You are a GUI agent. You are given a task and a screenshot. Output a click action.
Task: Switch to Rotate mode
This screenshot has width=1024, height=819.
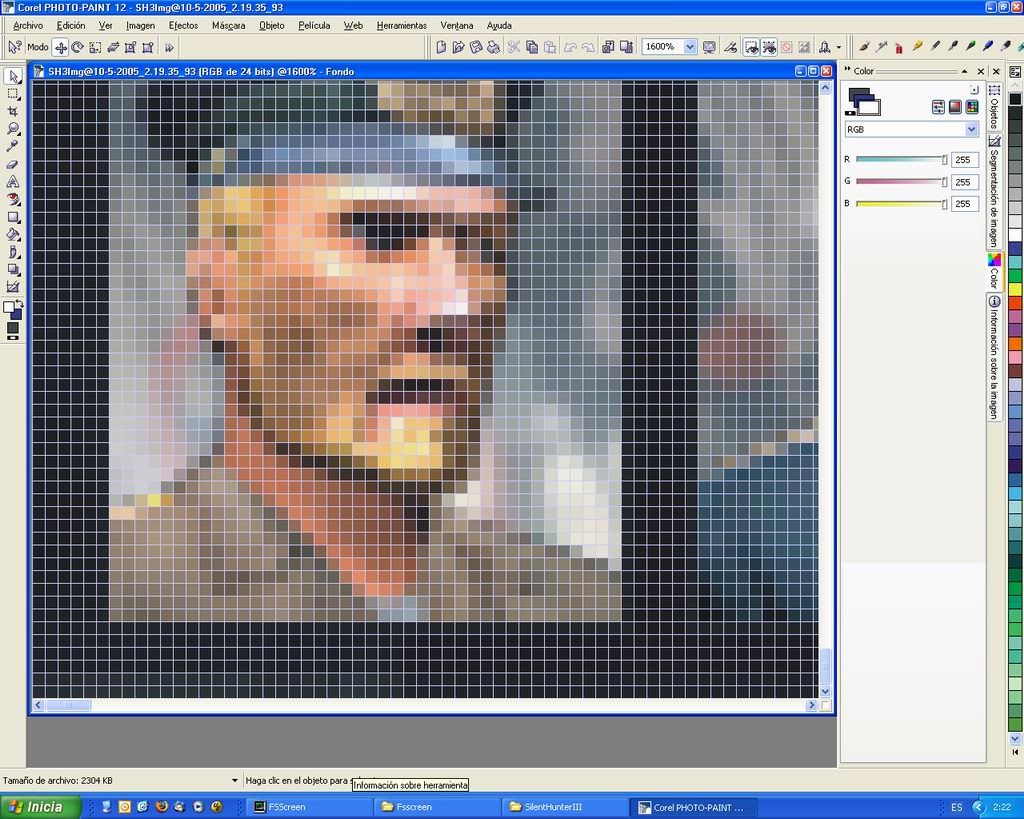78,47
